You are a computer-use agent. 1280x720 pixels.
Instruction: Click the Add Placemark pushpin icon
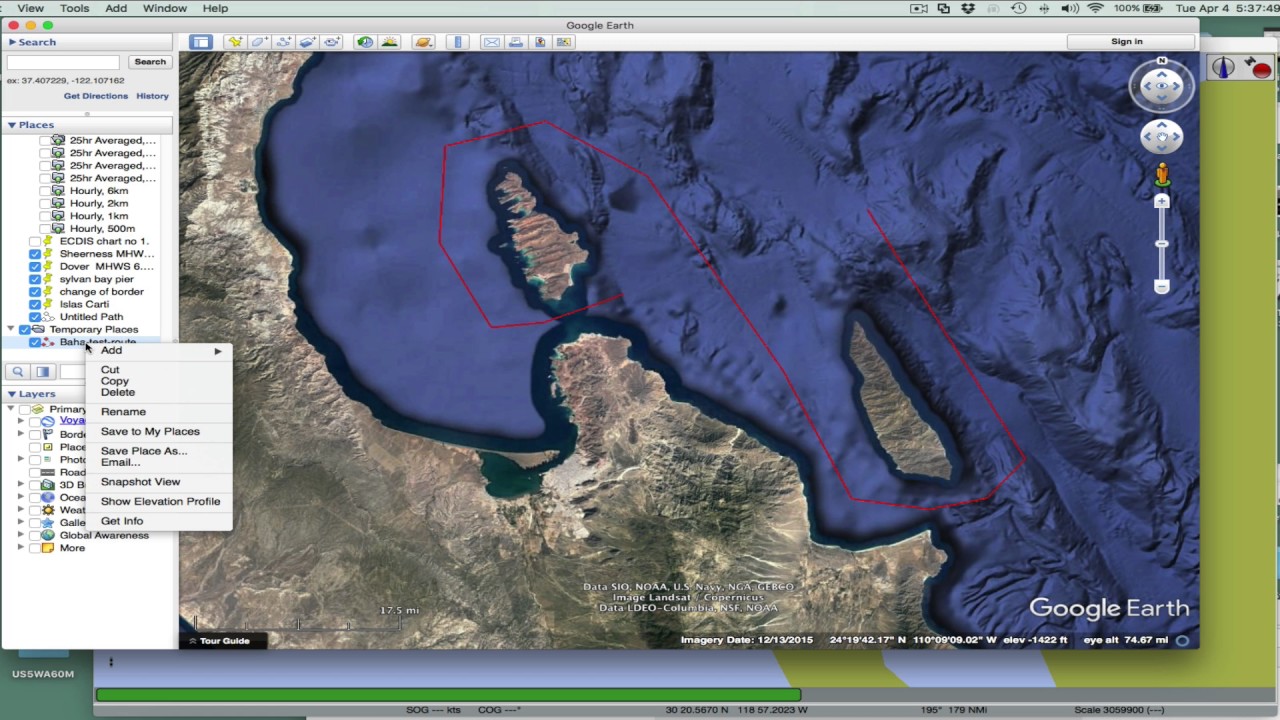(235, 42)
